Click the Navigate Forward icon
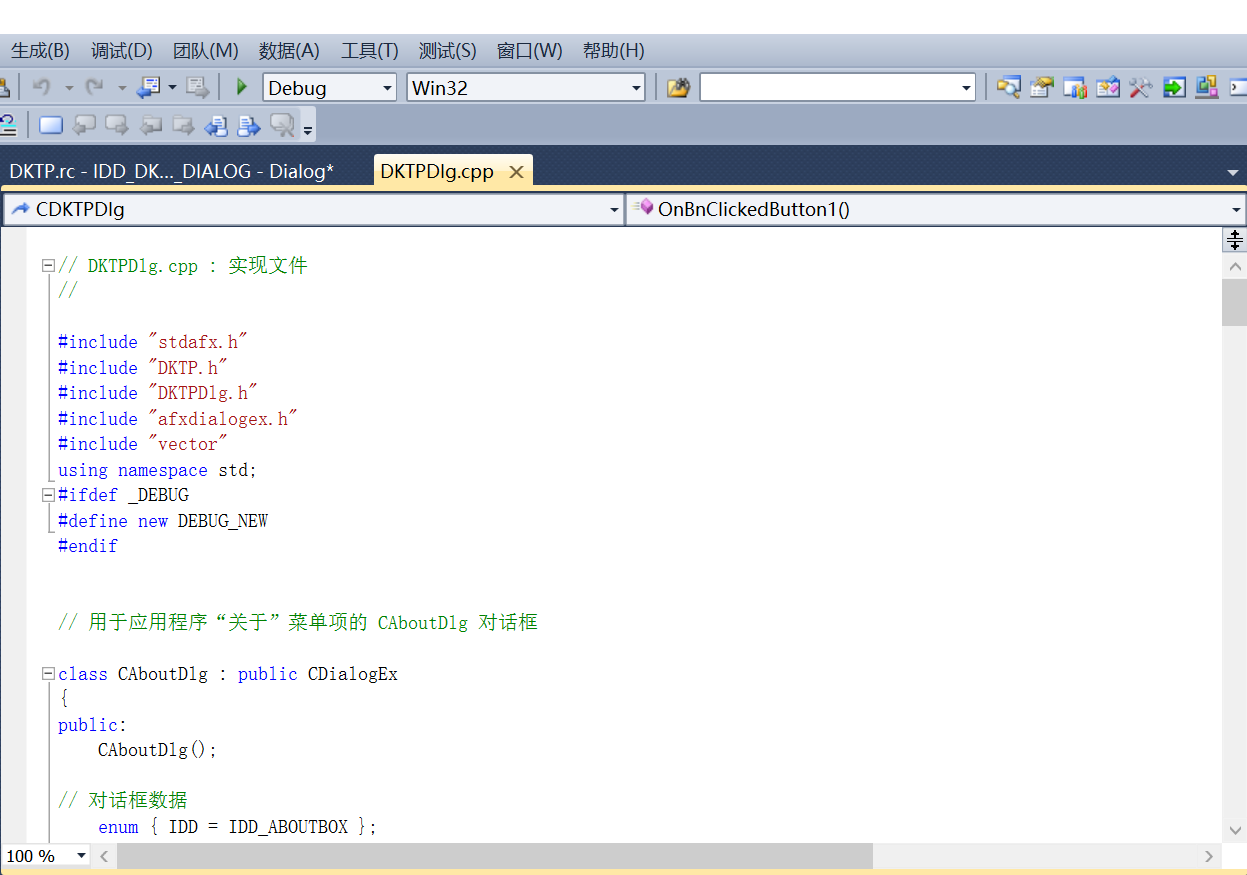1247x875 pixels. (198, 87)
